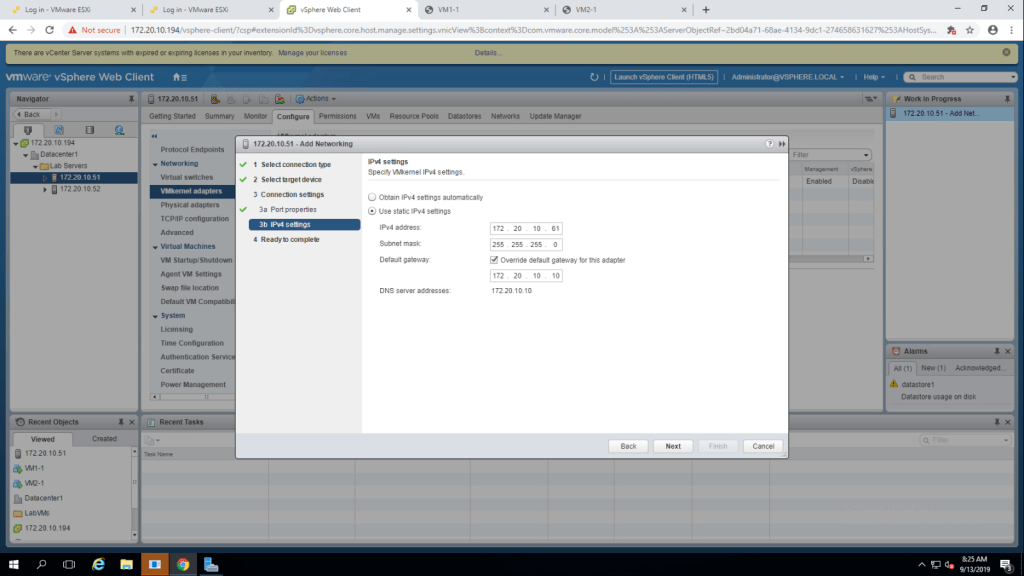This screenshot has height=576, width=1024.
Task: Click the help icon in Add Networking dialog
Action: click(x=770, y=144)
